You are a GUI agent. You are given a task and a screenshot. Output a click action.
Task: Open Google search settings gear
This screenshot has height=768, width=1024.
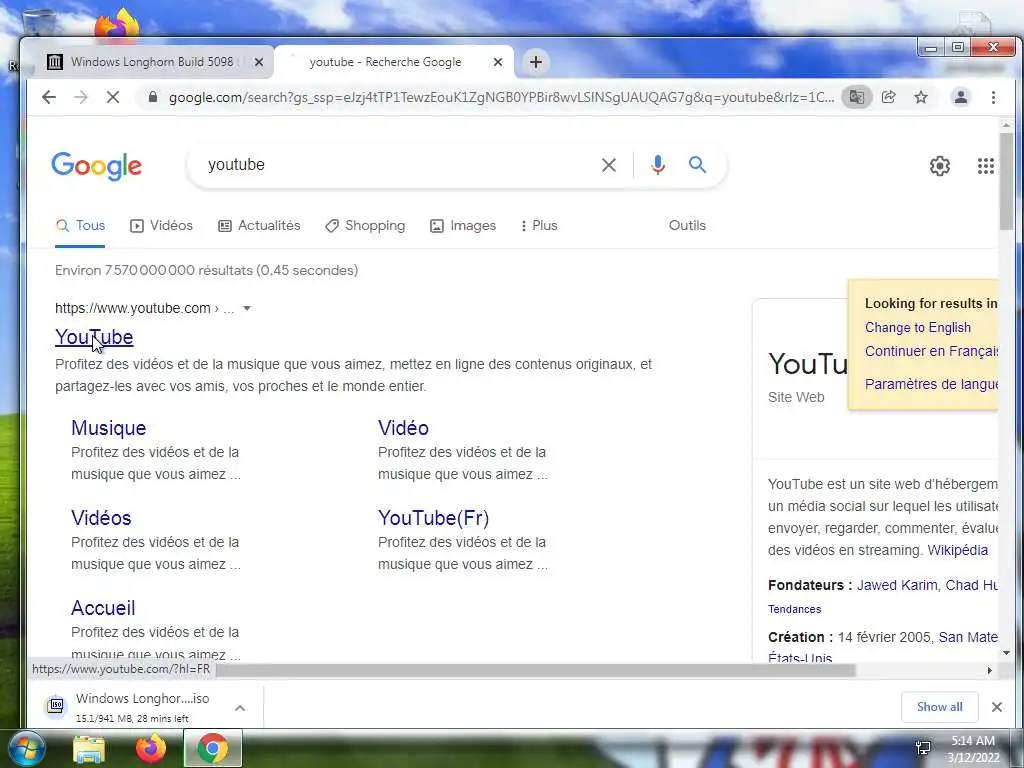tap(940, 166)
